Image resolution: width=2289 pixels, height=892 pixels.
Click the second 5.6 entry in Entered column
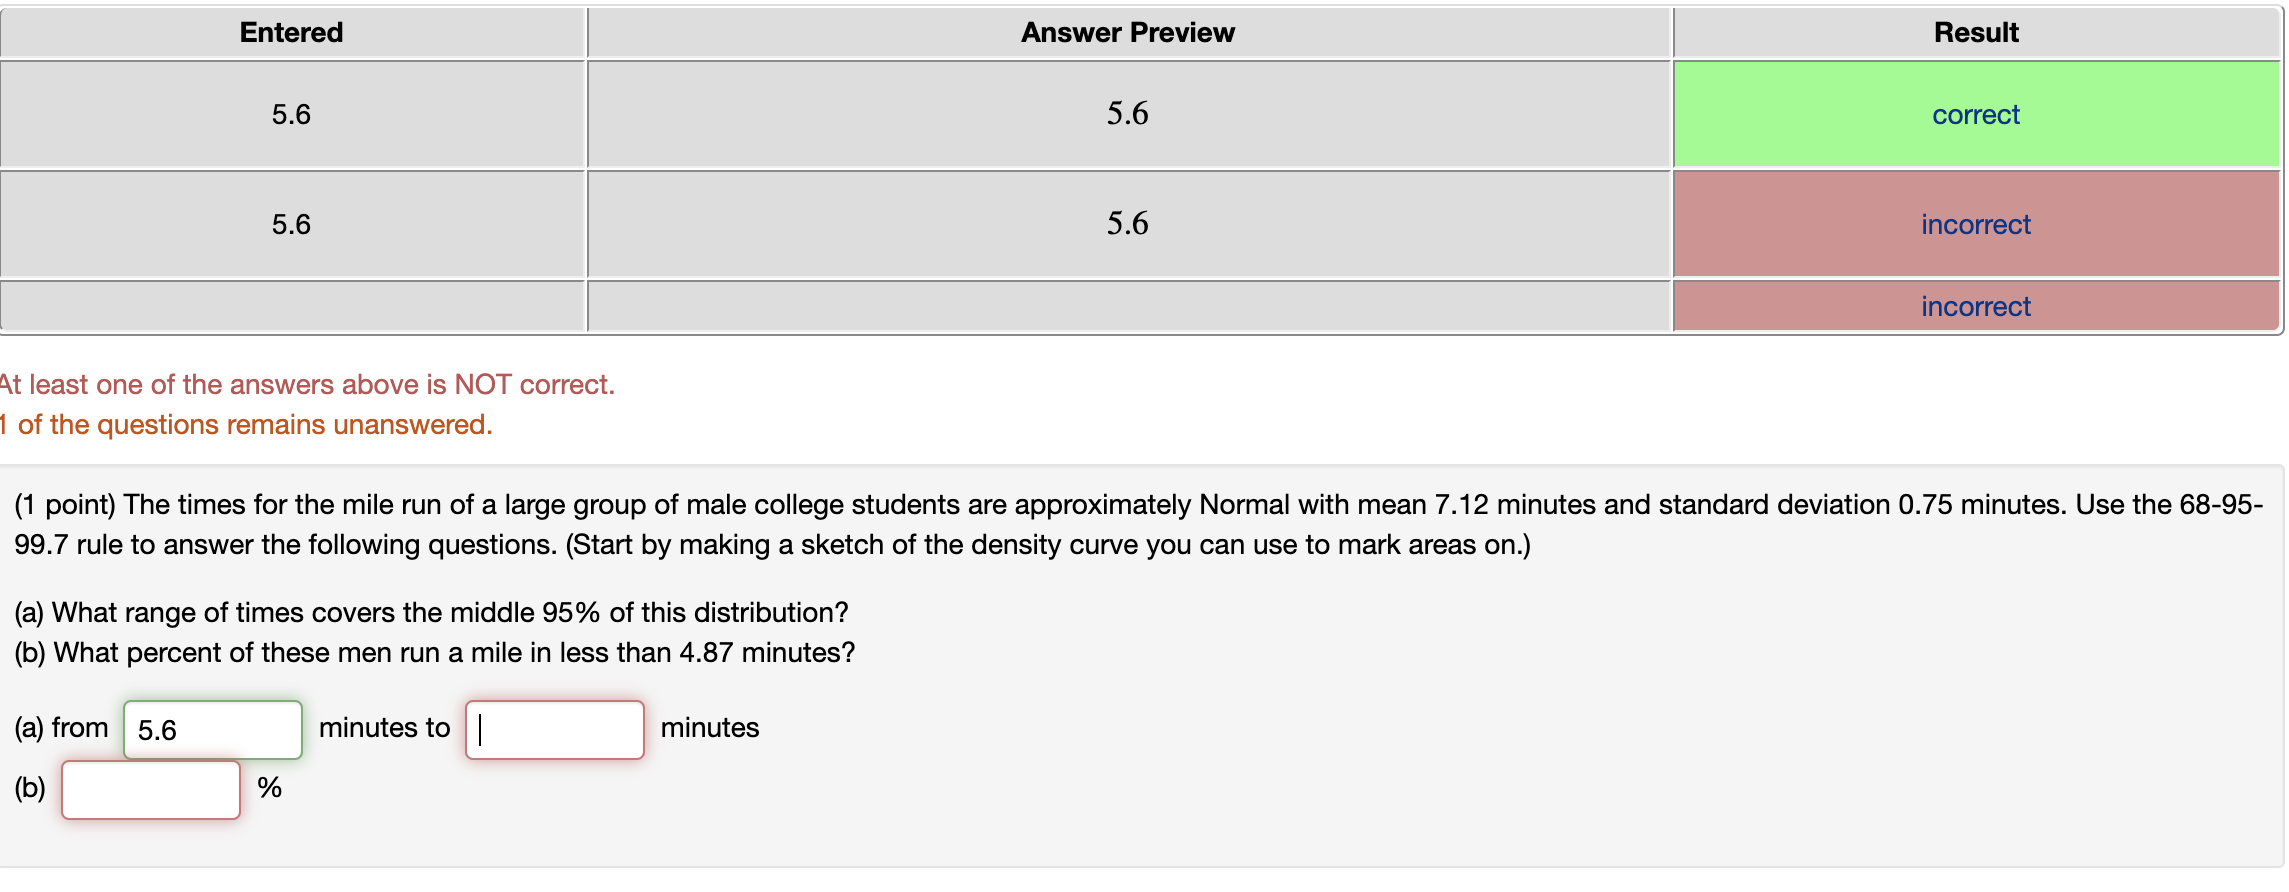290,224
